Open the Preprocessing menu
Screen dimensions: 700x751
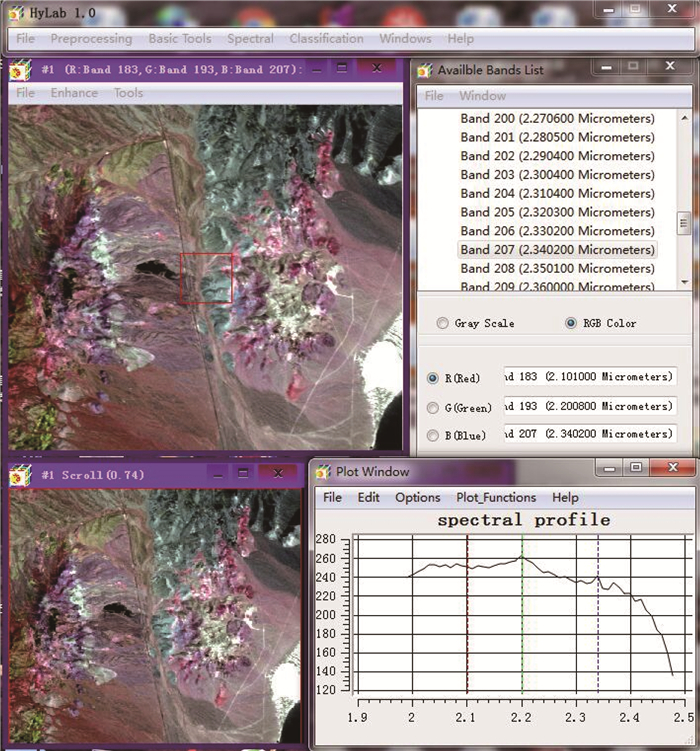[91, 39]
